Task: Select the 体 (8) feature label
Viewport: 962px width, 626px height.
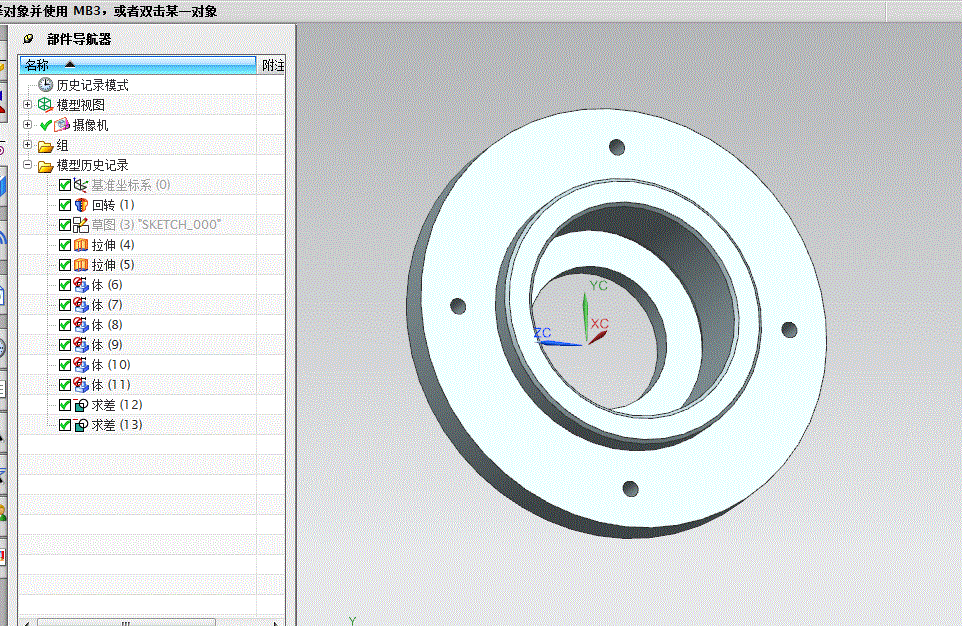Action: [107, 325]
